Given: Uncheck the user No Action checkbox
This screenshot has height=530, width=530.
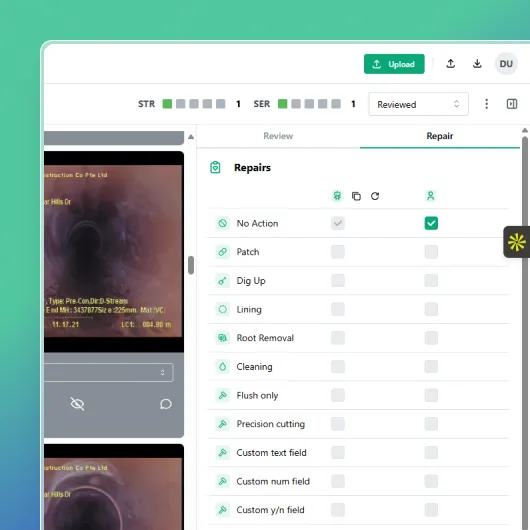Looking at the screenshot, I should pyautogui.click(x=431, y=223).
